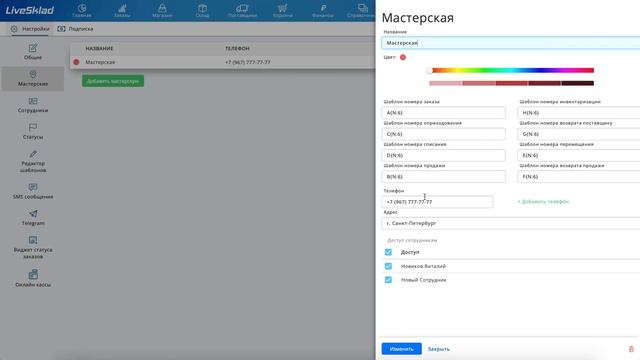Choose the dark maroon shade swatch
Screen dimensions: 640x360
click(x=544, y=83)
